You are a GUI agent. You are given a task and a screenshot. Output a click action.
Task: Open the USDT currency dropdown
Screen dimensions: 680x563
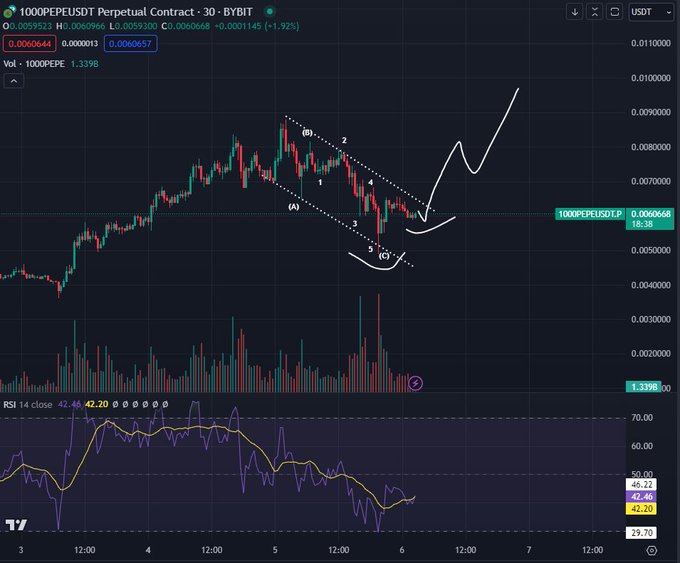tap(651, 12)
